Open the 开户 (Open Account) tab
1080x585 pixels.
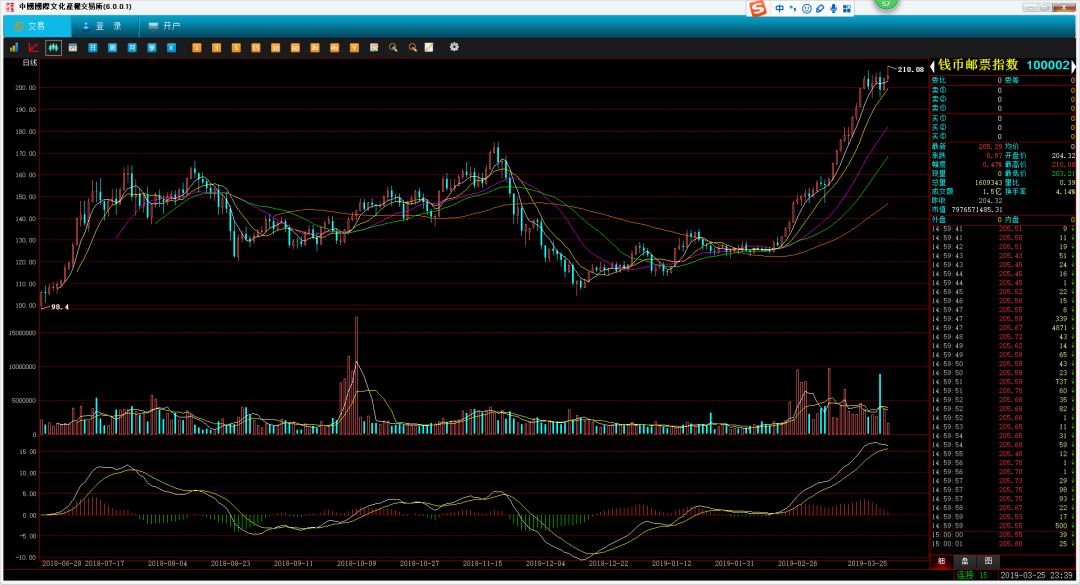(165, 26)
